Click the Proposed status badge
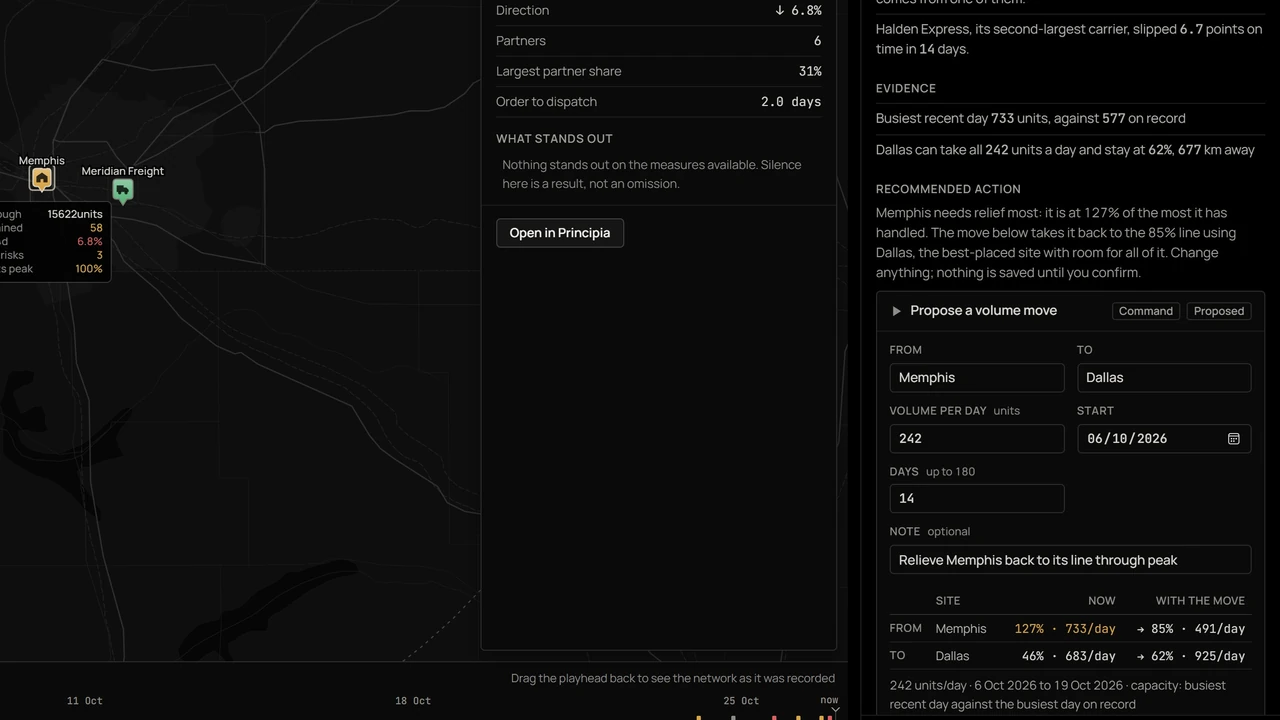The height and width of the screenshot is (720, 1280). (x=1219, y=311)
